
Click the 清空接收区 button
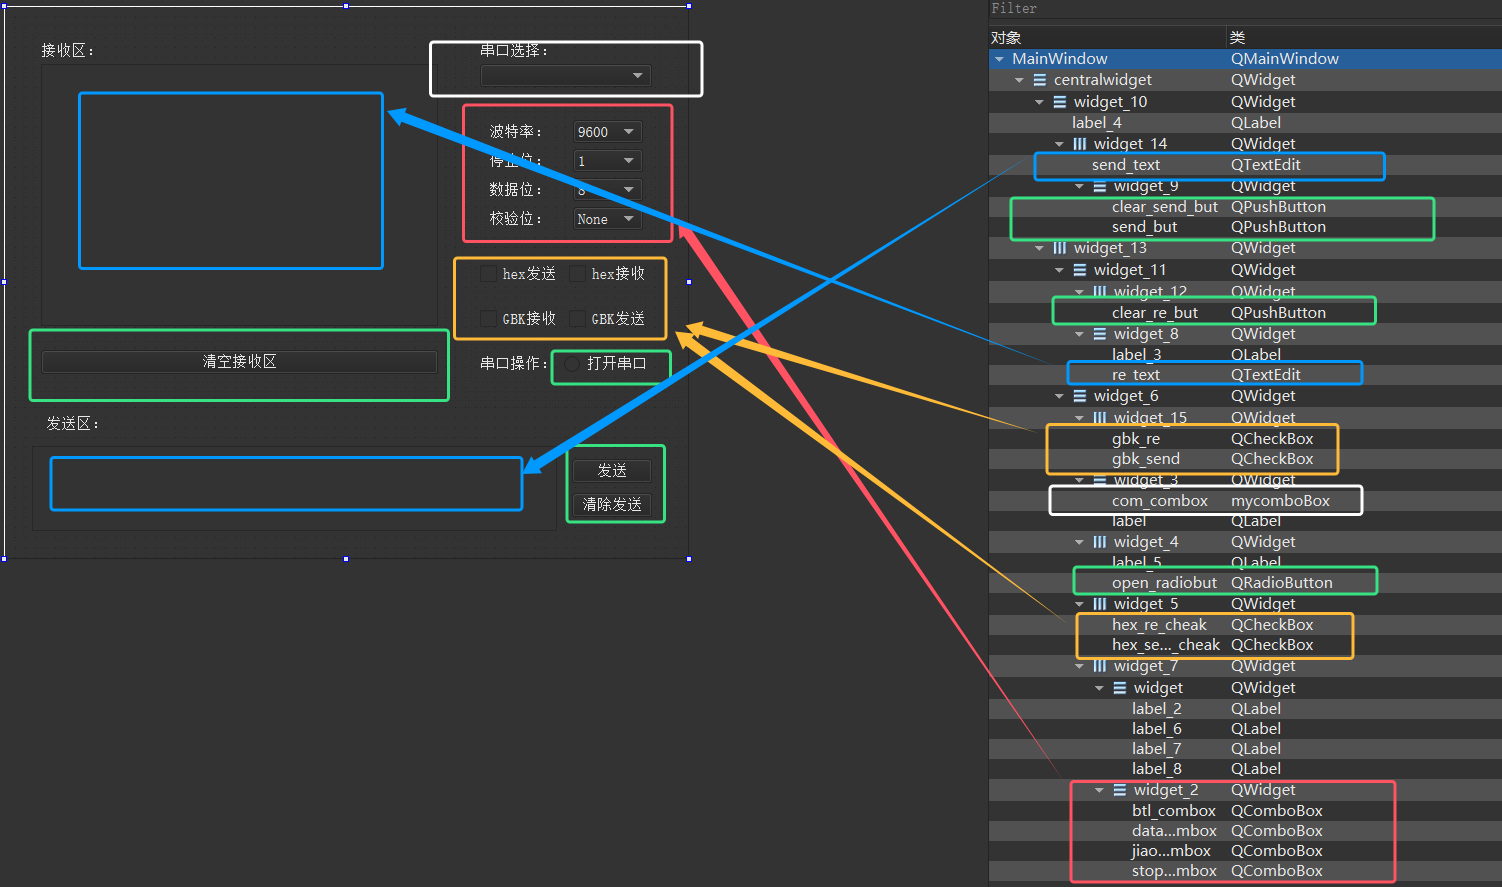[239, 362]
